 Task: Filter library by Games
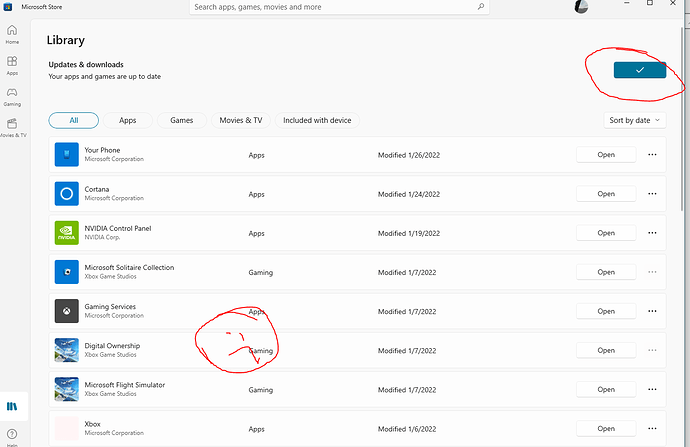coord(181,120)
